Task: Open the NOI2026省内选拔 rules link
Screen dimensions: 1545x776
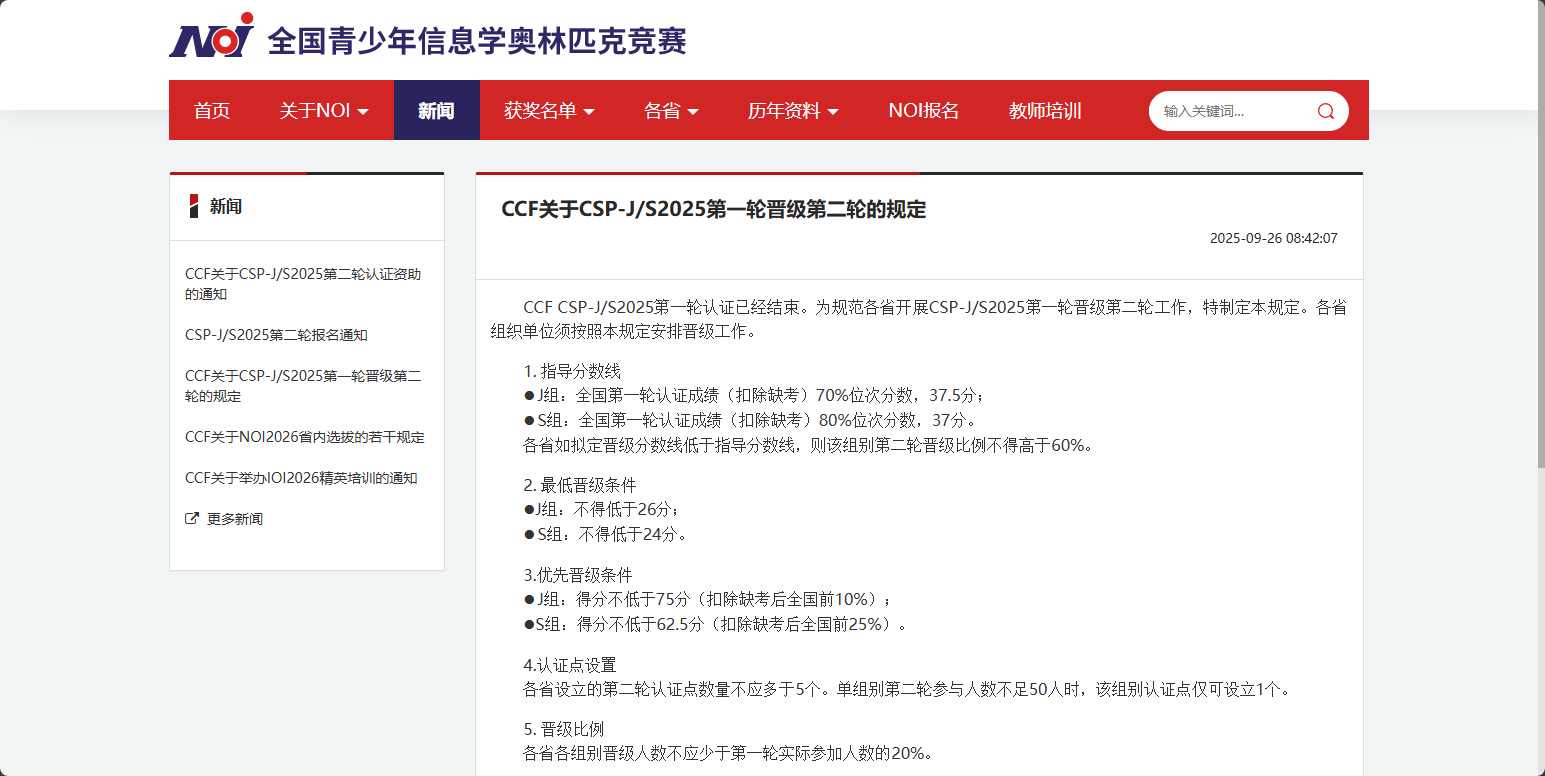Action: 305,437
